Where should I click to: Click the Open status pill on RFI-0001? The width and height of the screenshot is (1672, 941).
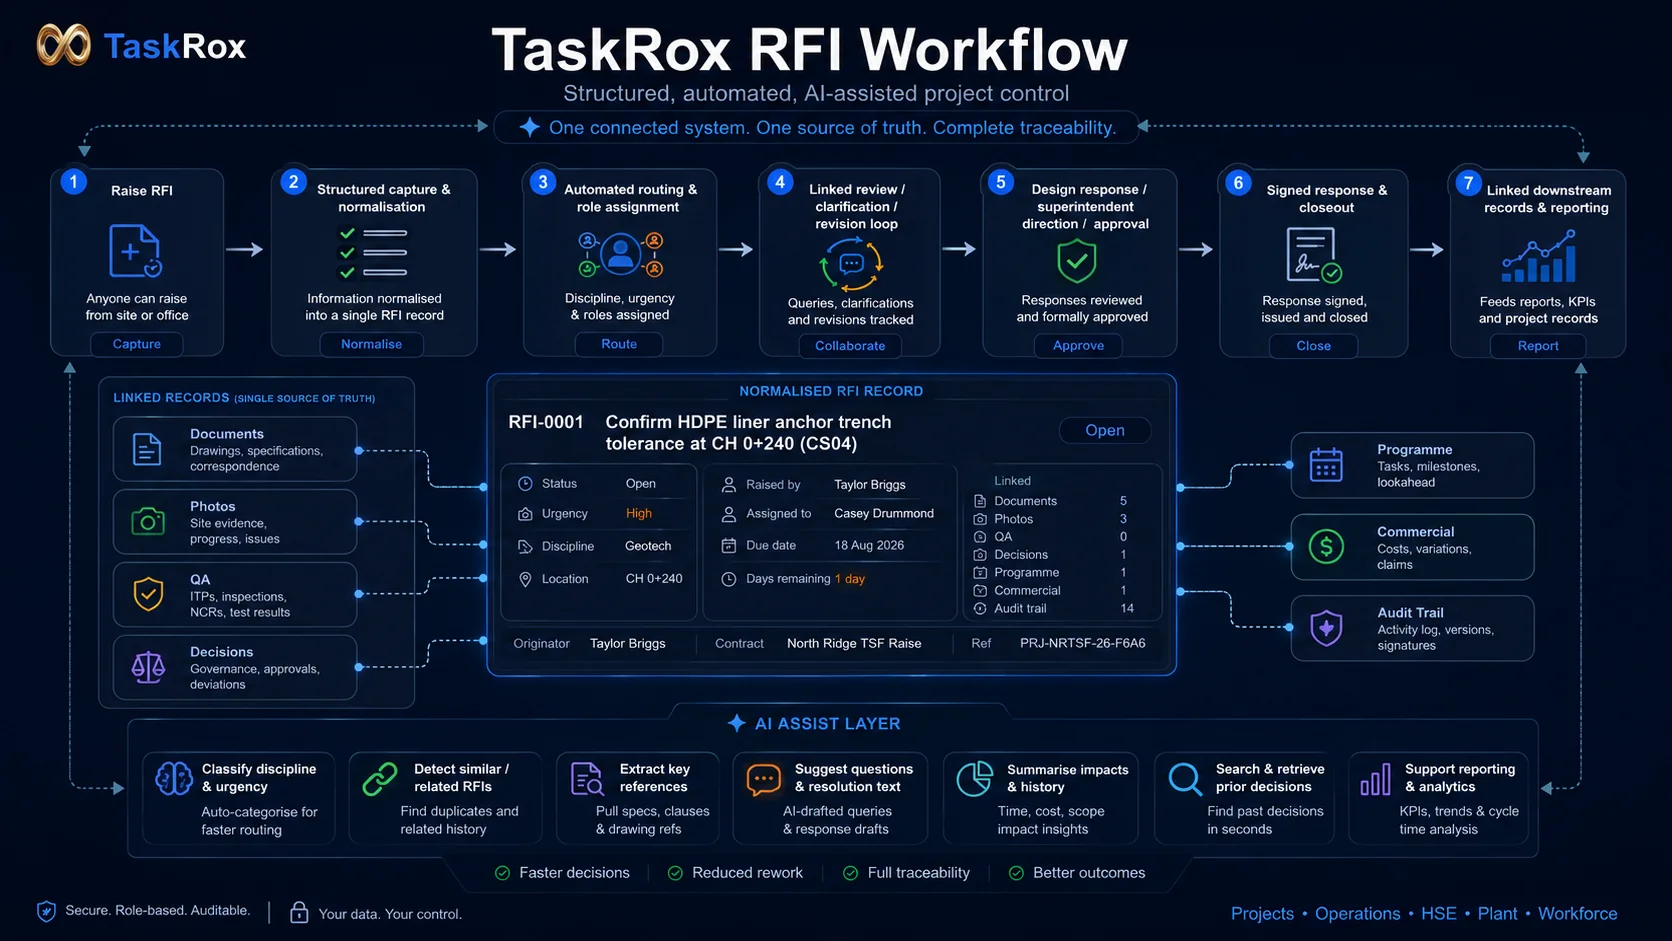click(1105, 430)
